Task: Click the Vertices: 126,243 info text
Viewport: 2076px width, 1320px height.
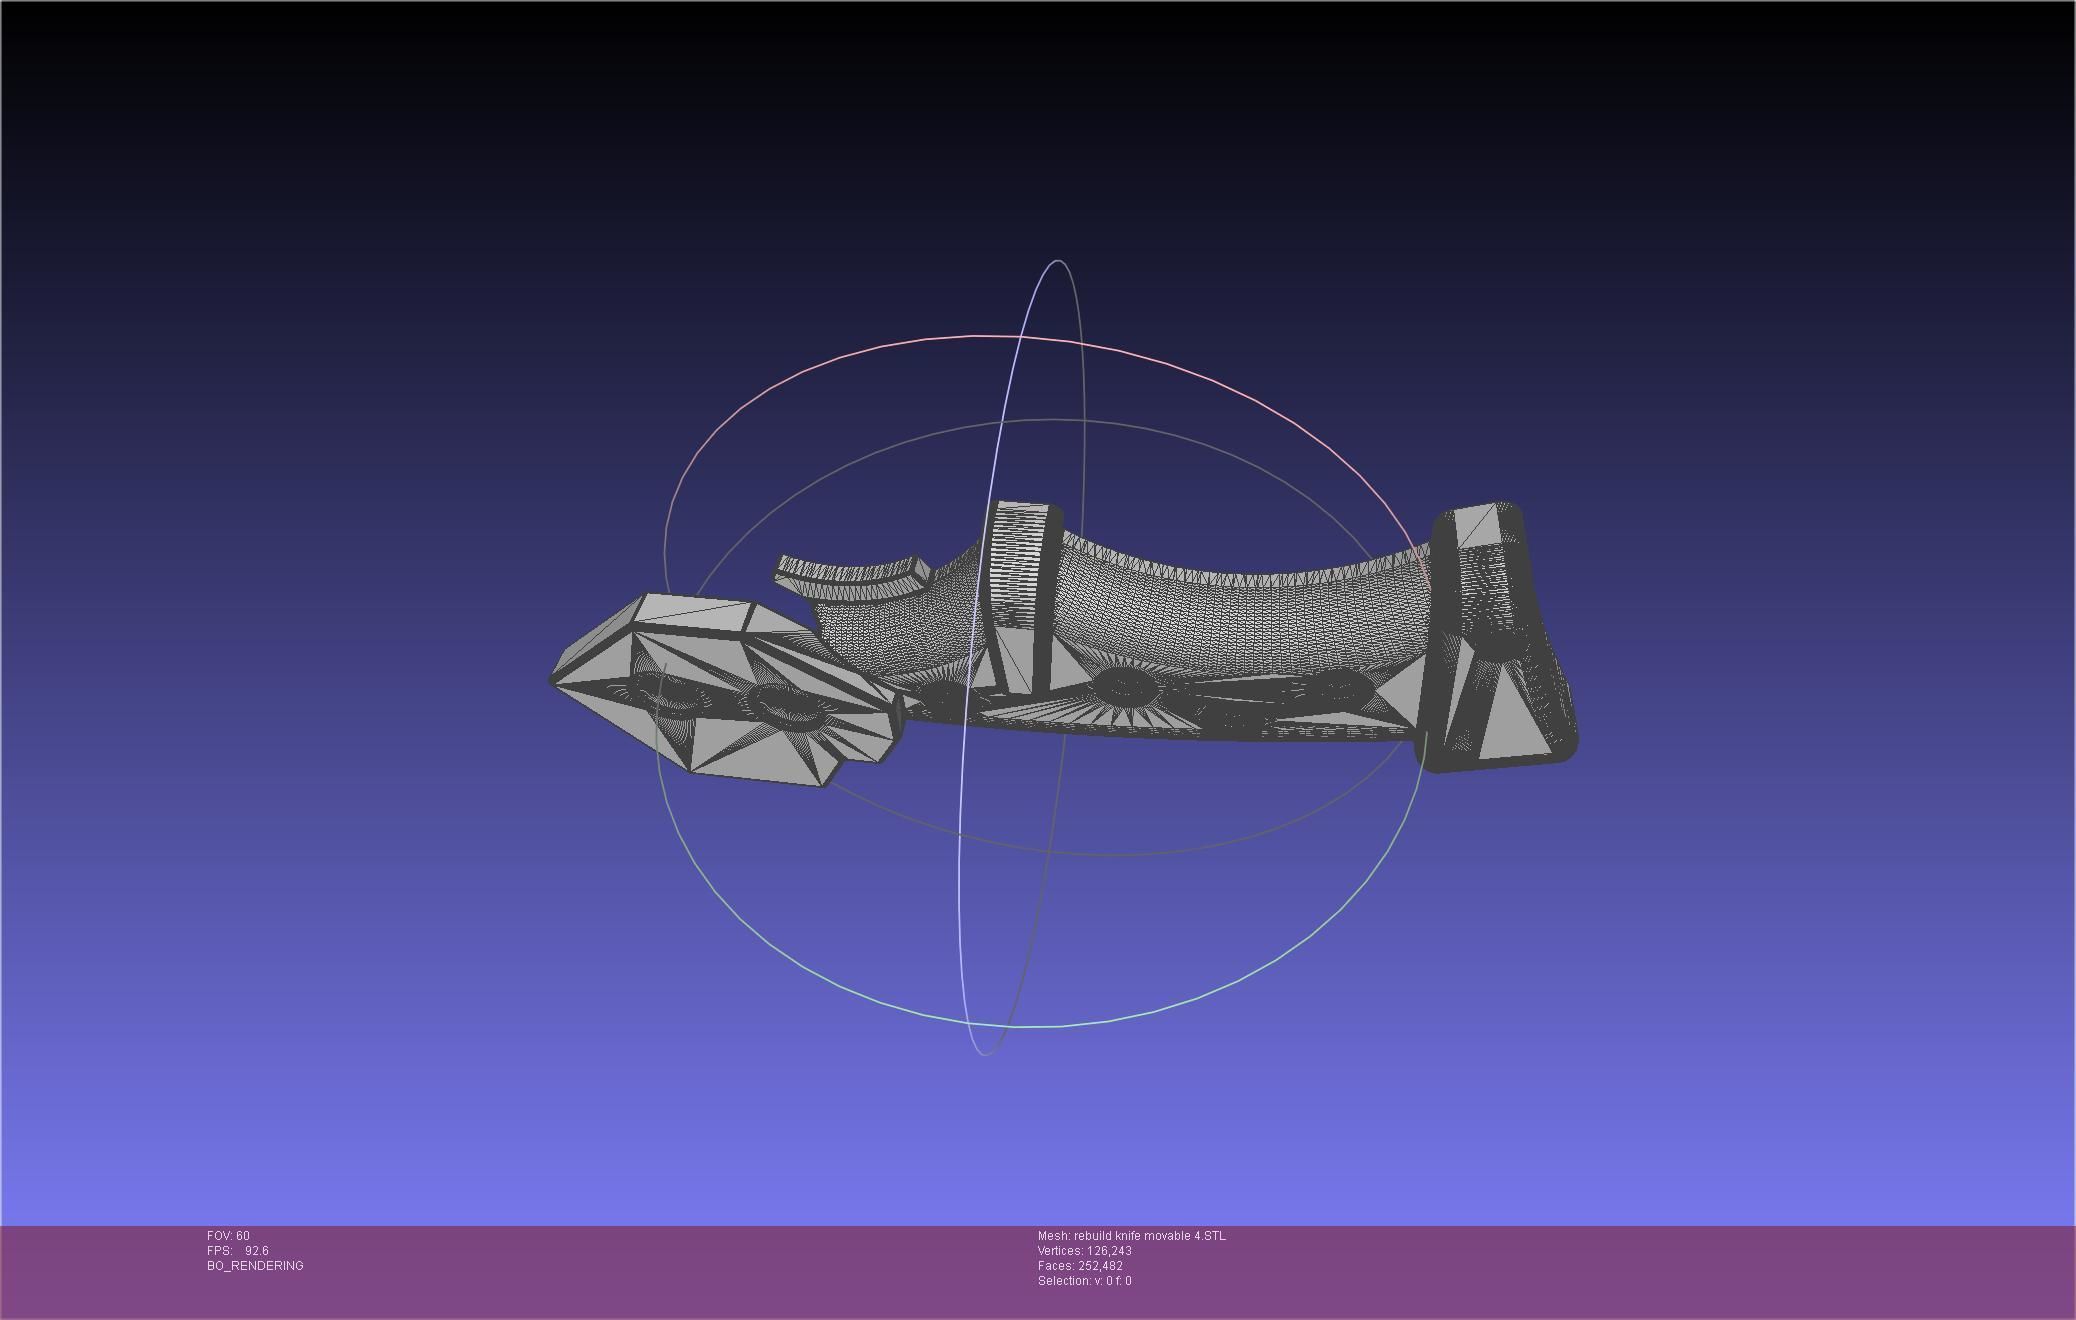Action: click(x=1085, y=1251)
